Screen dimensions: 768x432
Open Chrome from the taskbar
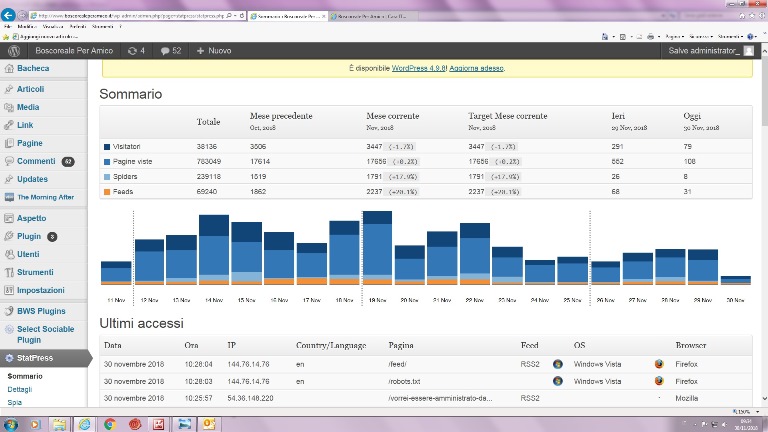(x=110, y=424)
